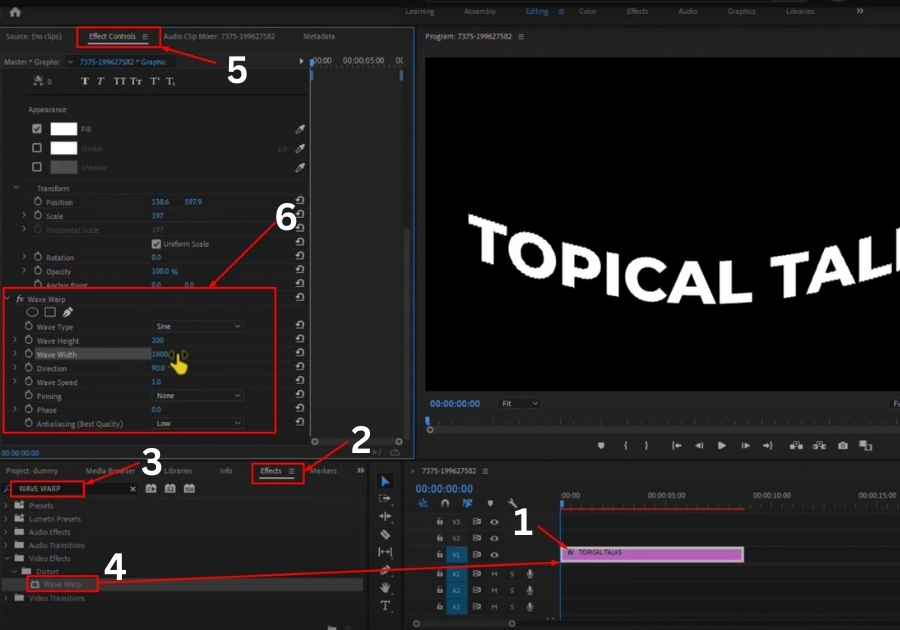Screen dimensions: 900x630
Task: Open the Antialiasing dropdown
Action: click(198, 423)
